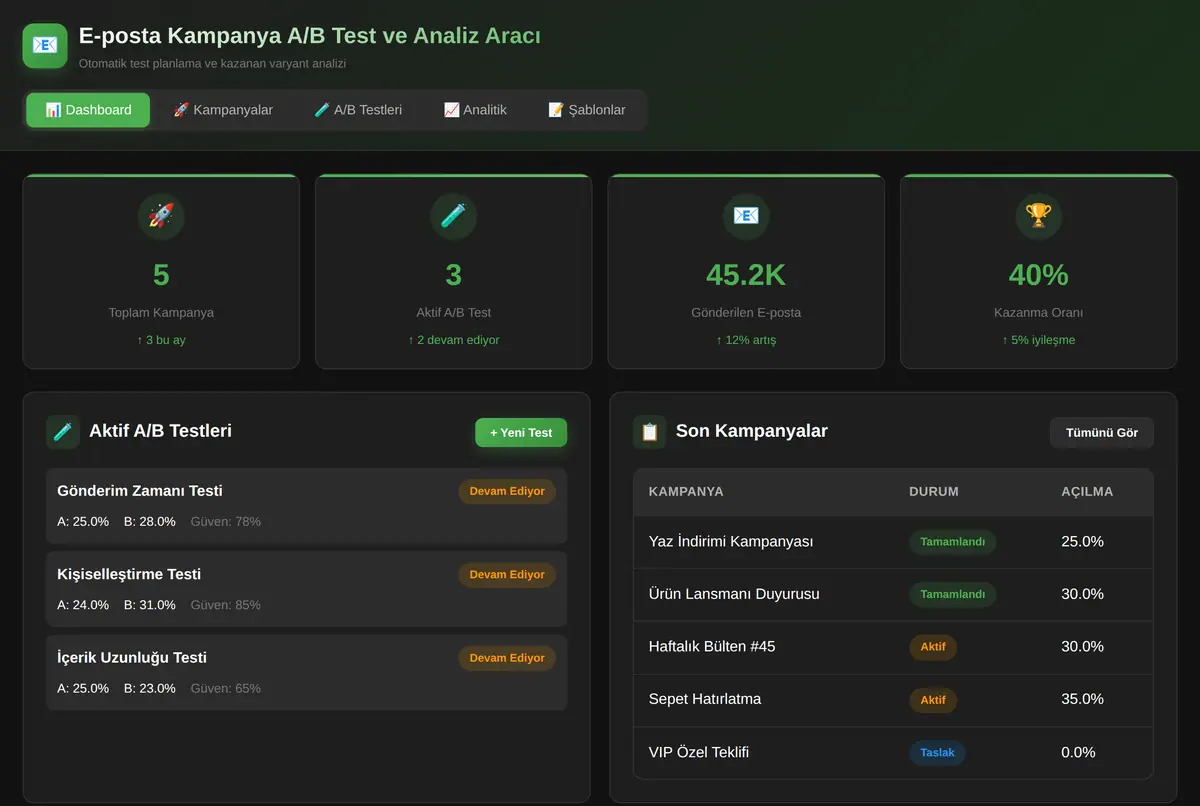This screenshot has width=1200, height=806.
Task: Click the 40% win rate figure
Action: 1039,274
